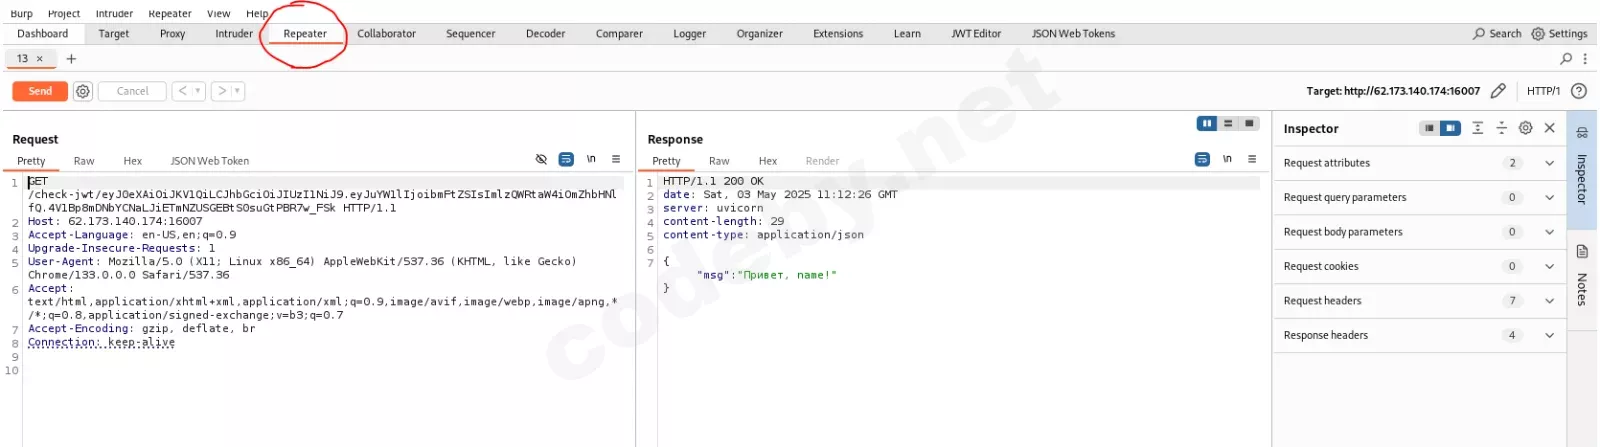This screenshot has height=447, width=1600.
Task: Open the help question mark icon
Action: coord(1579,91)
